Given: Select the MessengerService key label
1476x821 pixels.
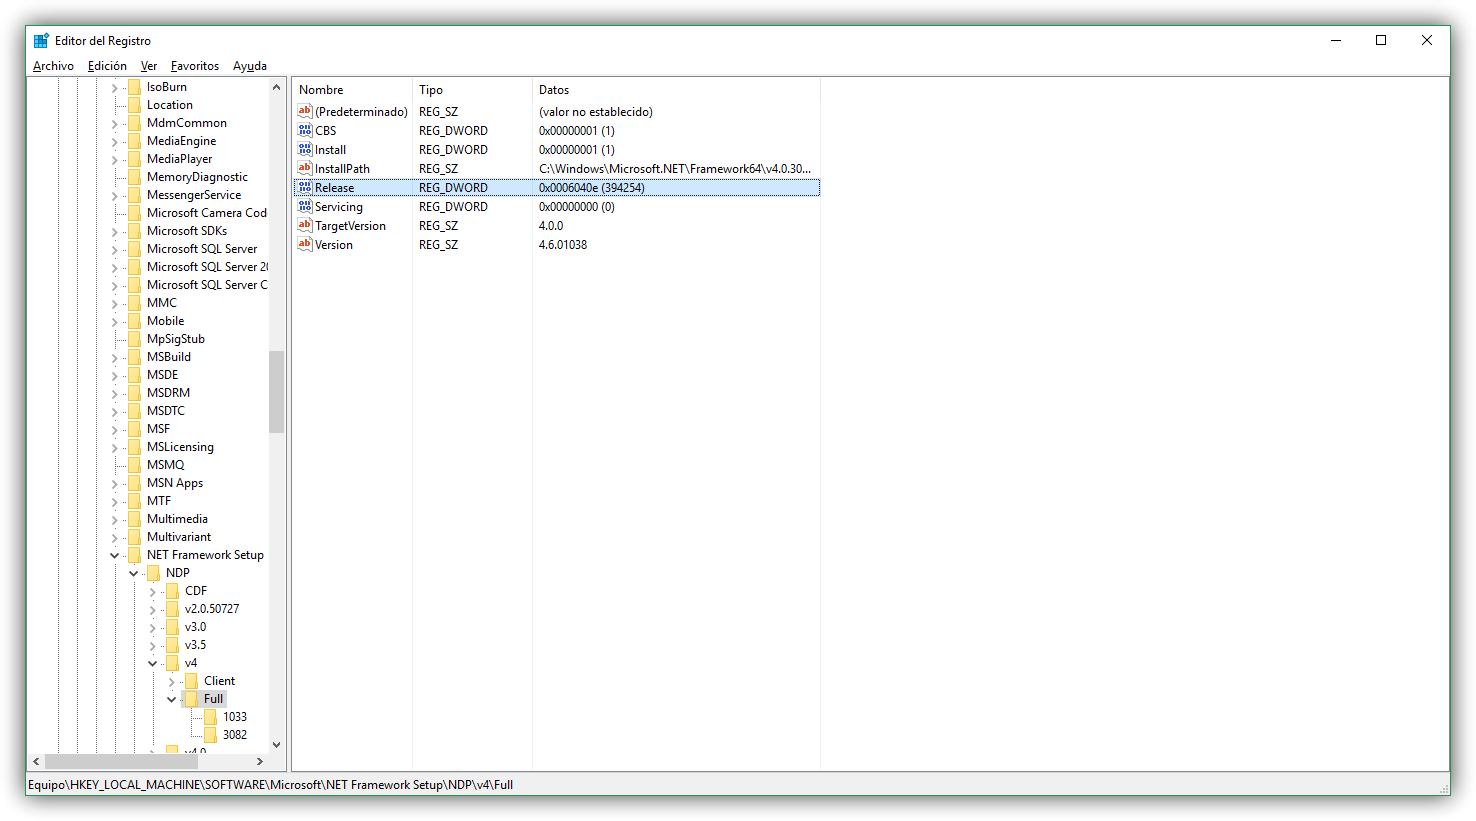Looking at the screenshot, I should [x=194, y=195].
